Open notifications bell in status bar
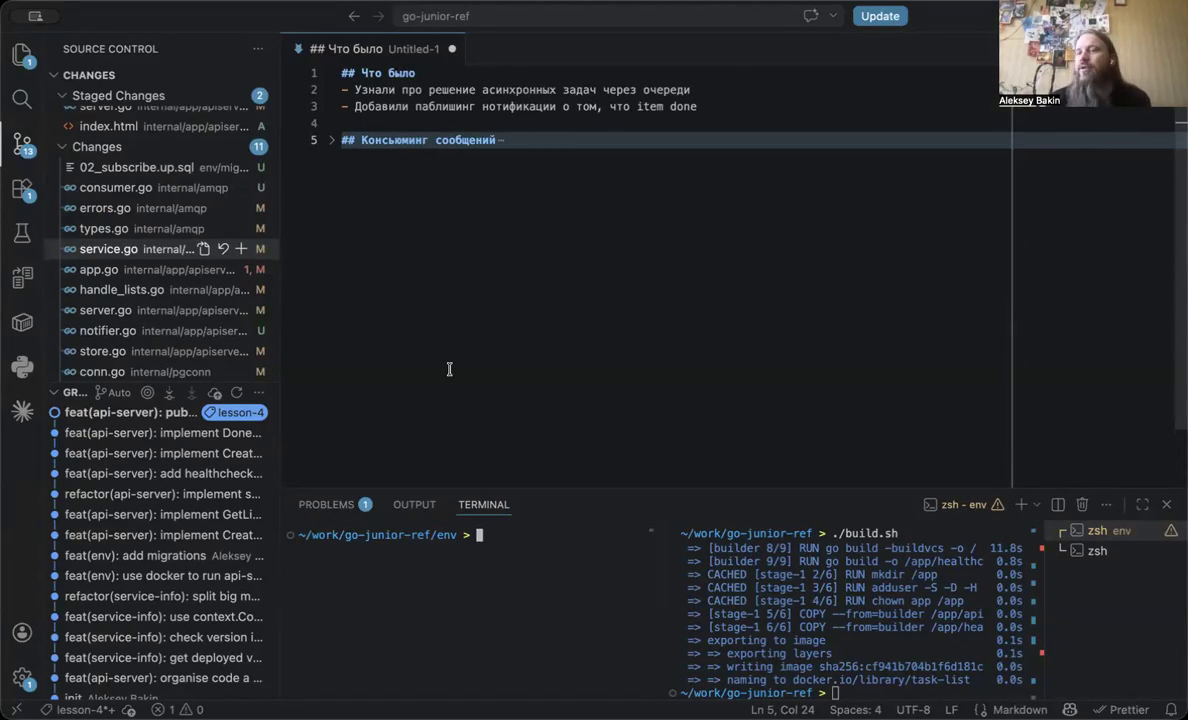 click(x=1171, y=710)
